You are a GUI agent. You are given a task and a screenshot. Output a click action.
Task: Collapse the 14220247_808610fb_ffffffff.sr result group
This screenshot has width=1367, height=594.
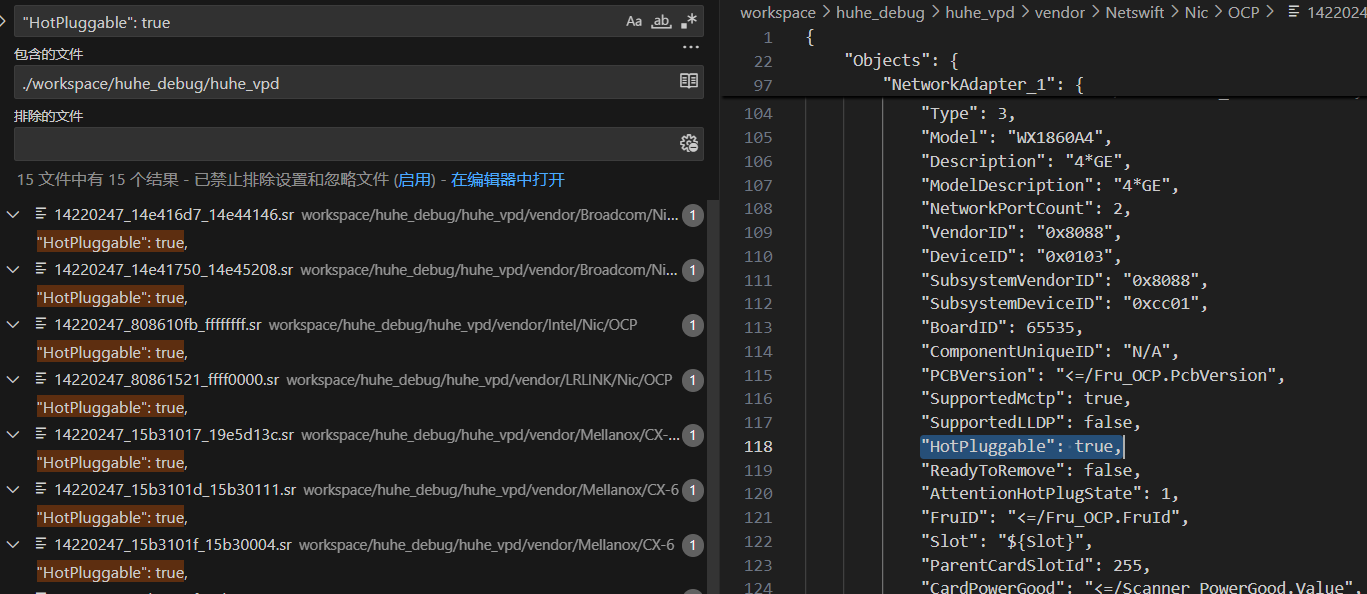click(13, 324)
